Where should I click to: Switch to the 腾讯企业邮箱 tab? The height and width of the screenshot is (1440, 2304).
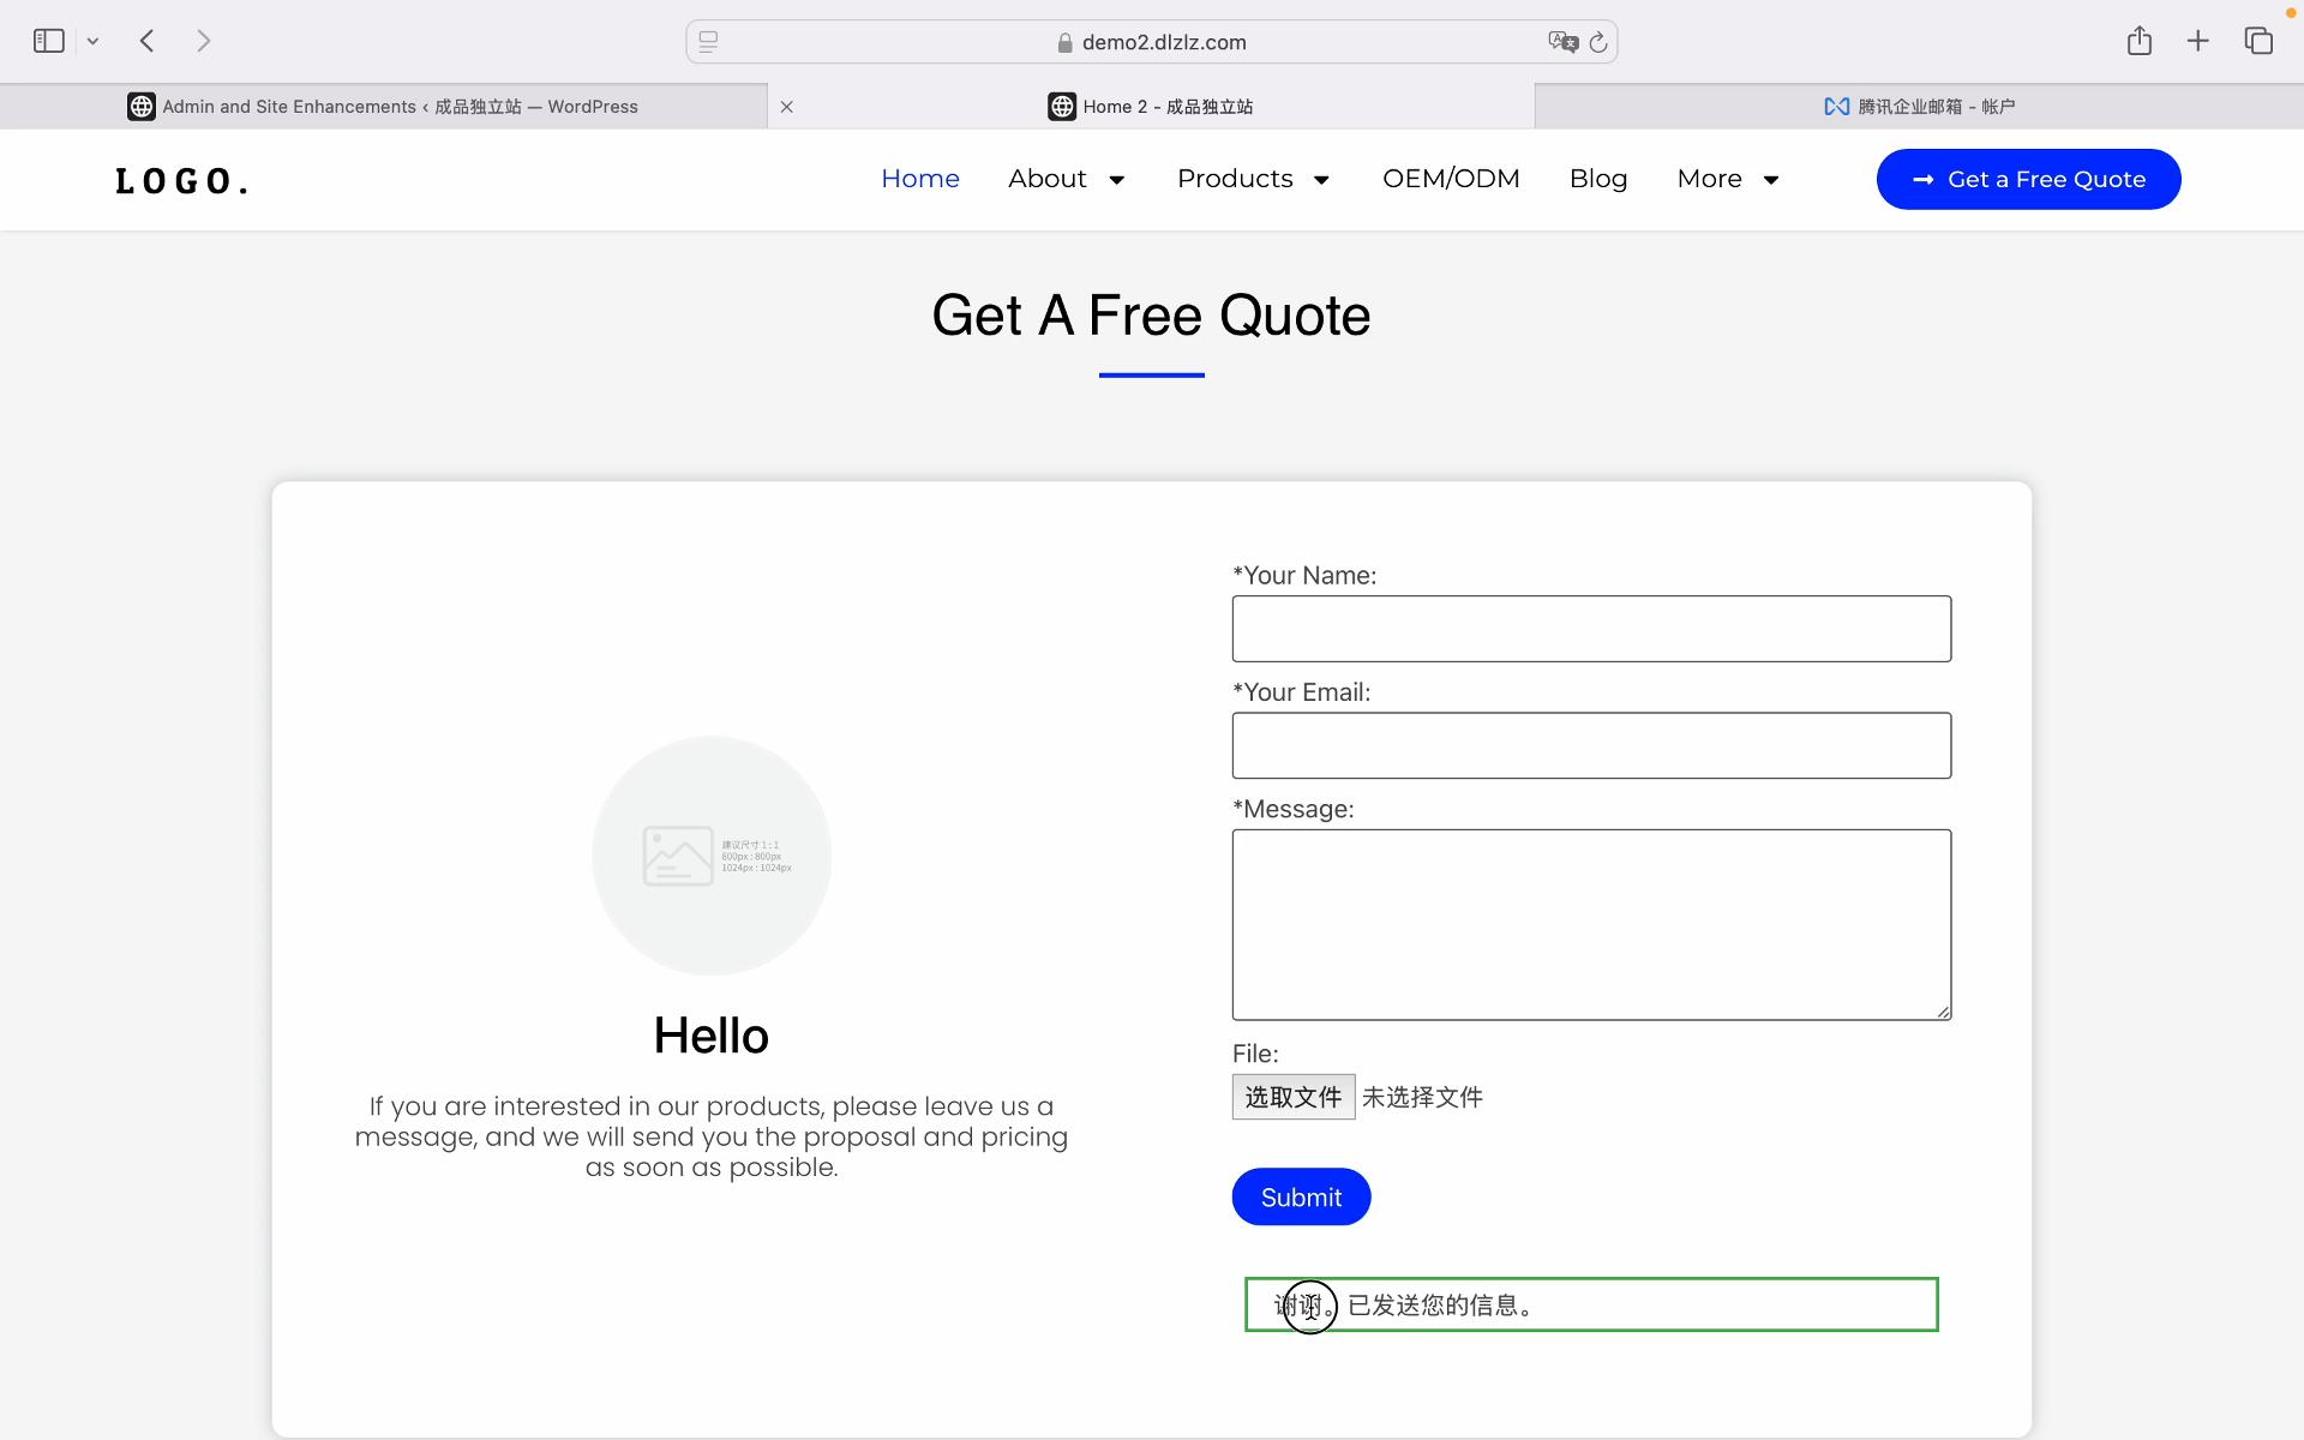pyautogui.click(x=1918, y=106)
